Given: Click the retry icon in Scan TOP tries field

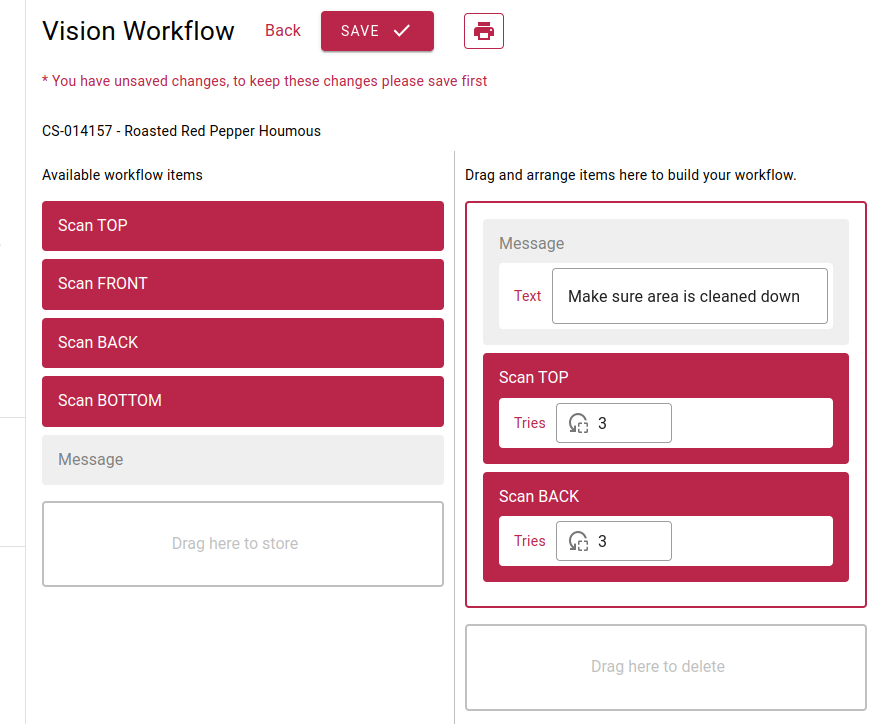Looking at the screenshot, I should (x=578, y=423).
